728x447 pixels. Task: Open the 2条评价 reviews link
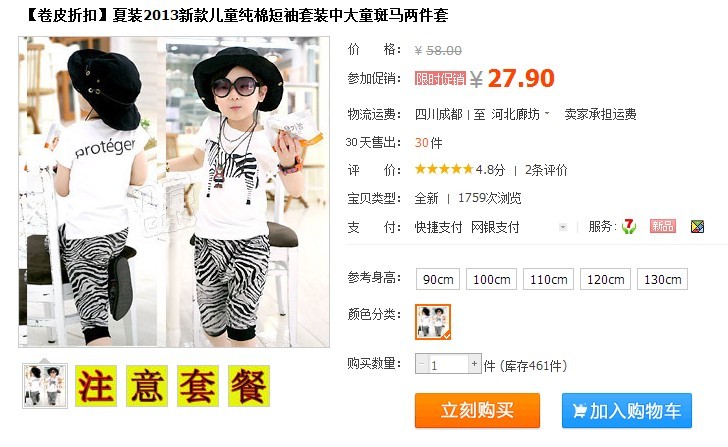tap(546, 170)
